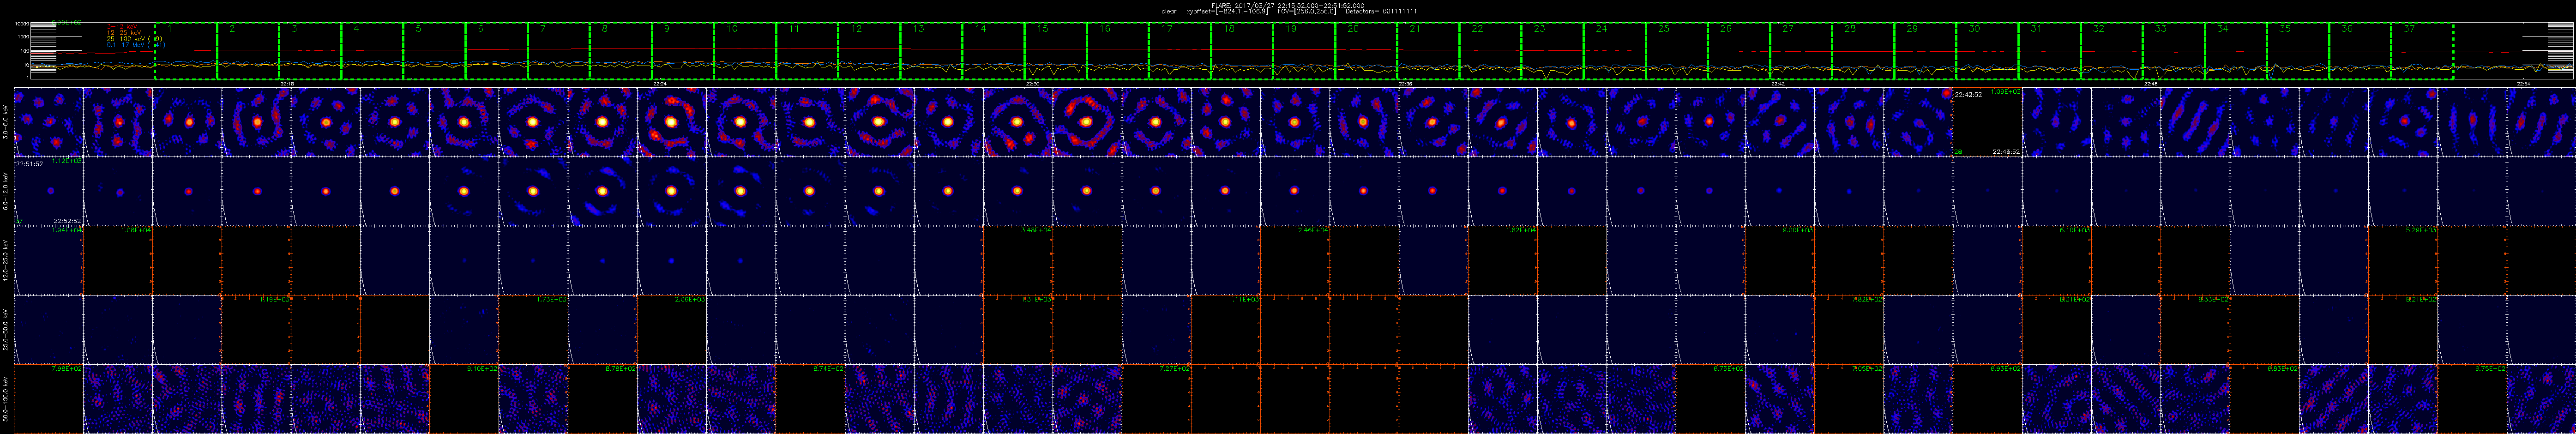This screenshot has width=2576, height=434.
Task: Open the black tile marked 3.46E+04
Action: 1018,260
